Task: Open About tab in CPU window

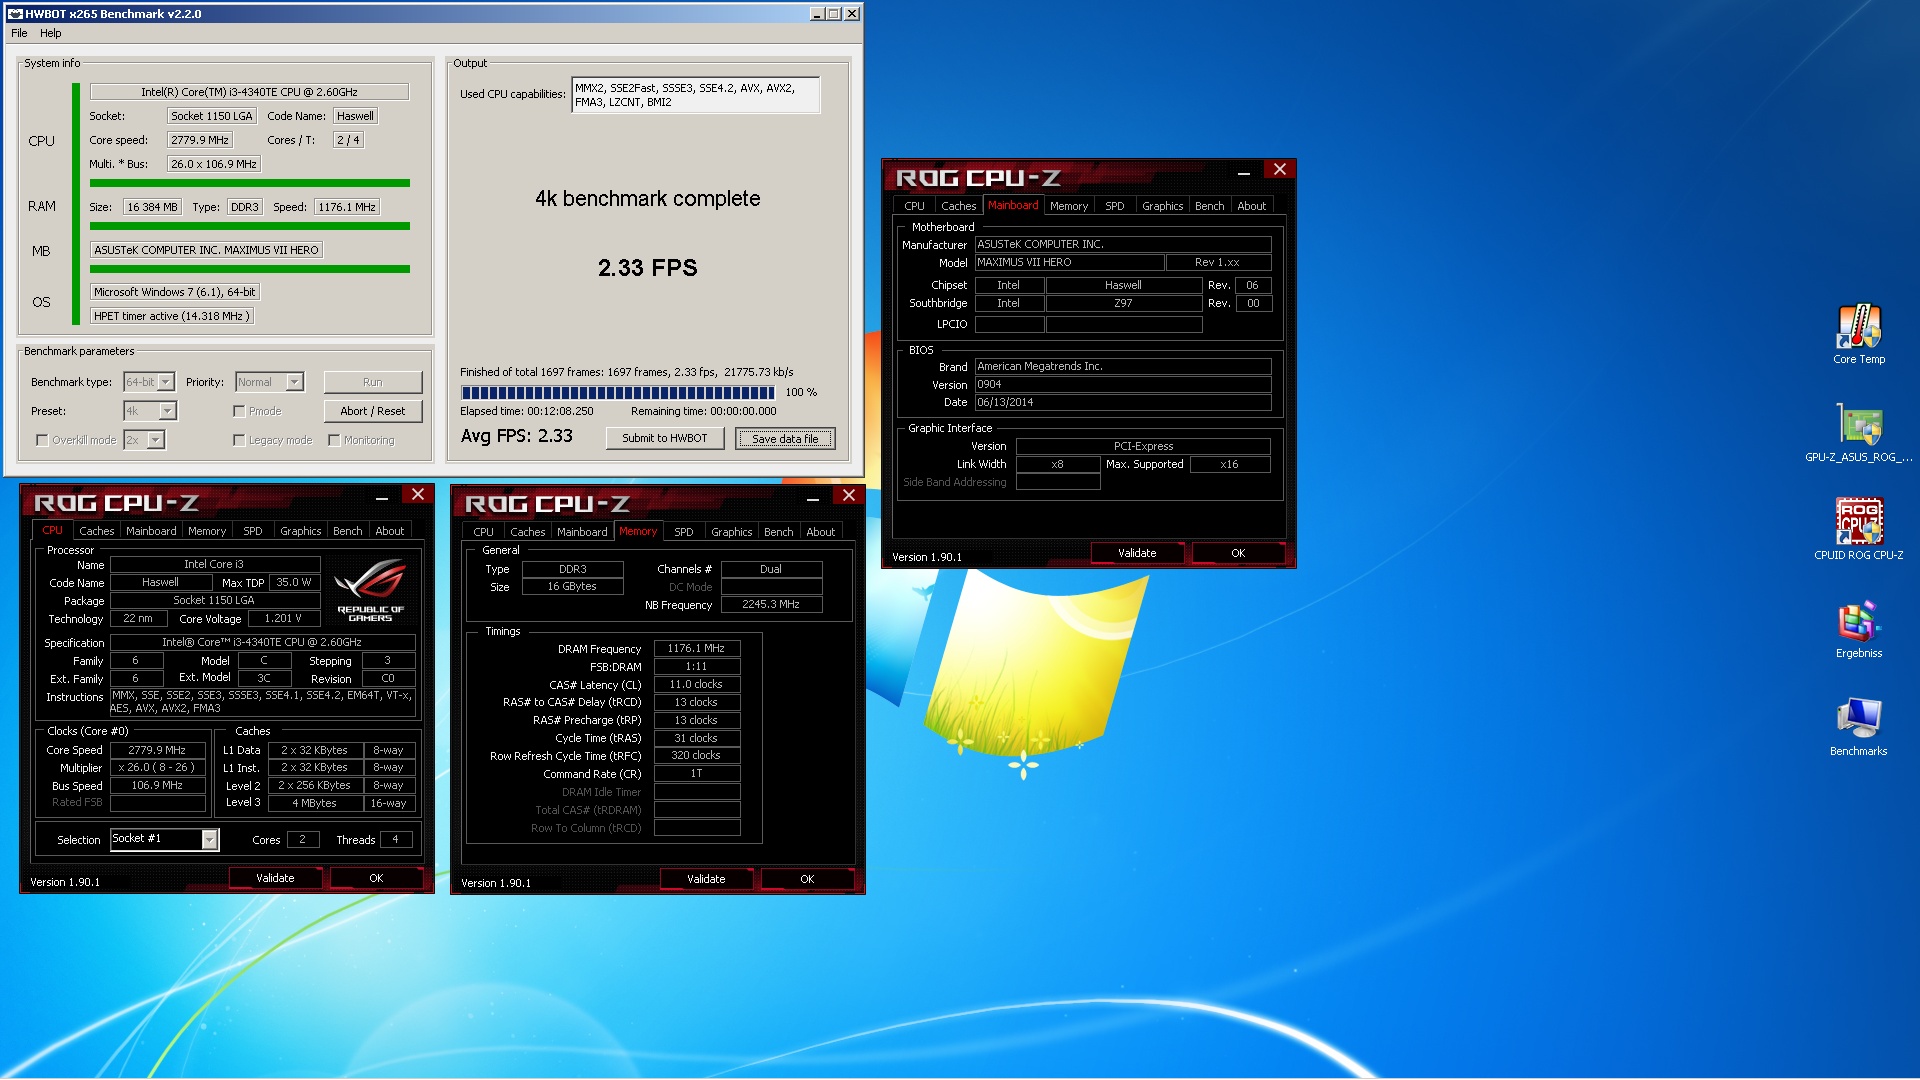Action: click(x=390, y=531)
